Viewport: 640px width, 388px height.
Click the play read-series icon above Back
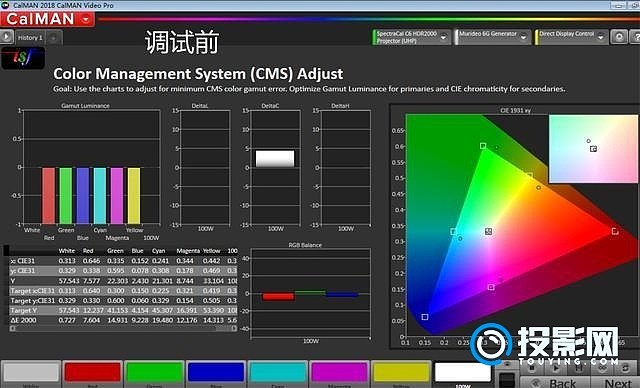[556, 368]
